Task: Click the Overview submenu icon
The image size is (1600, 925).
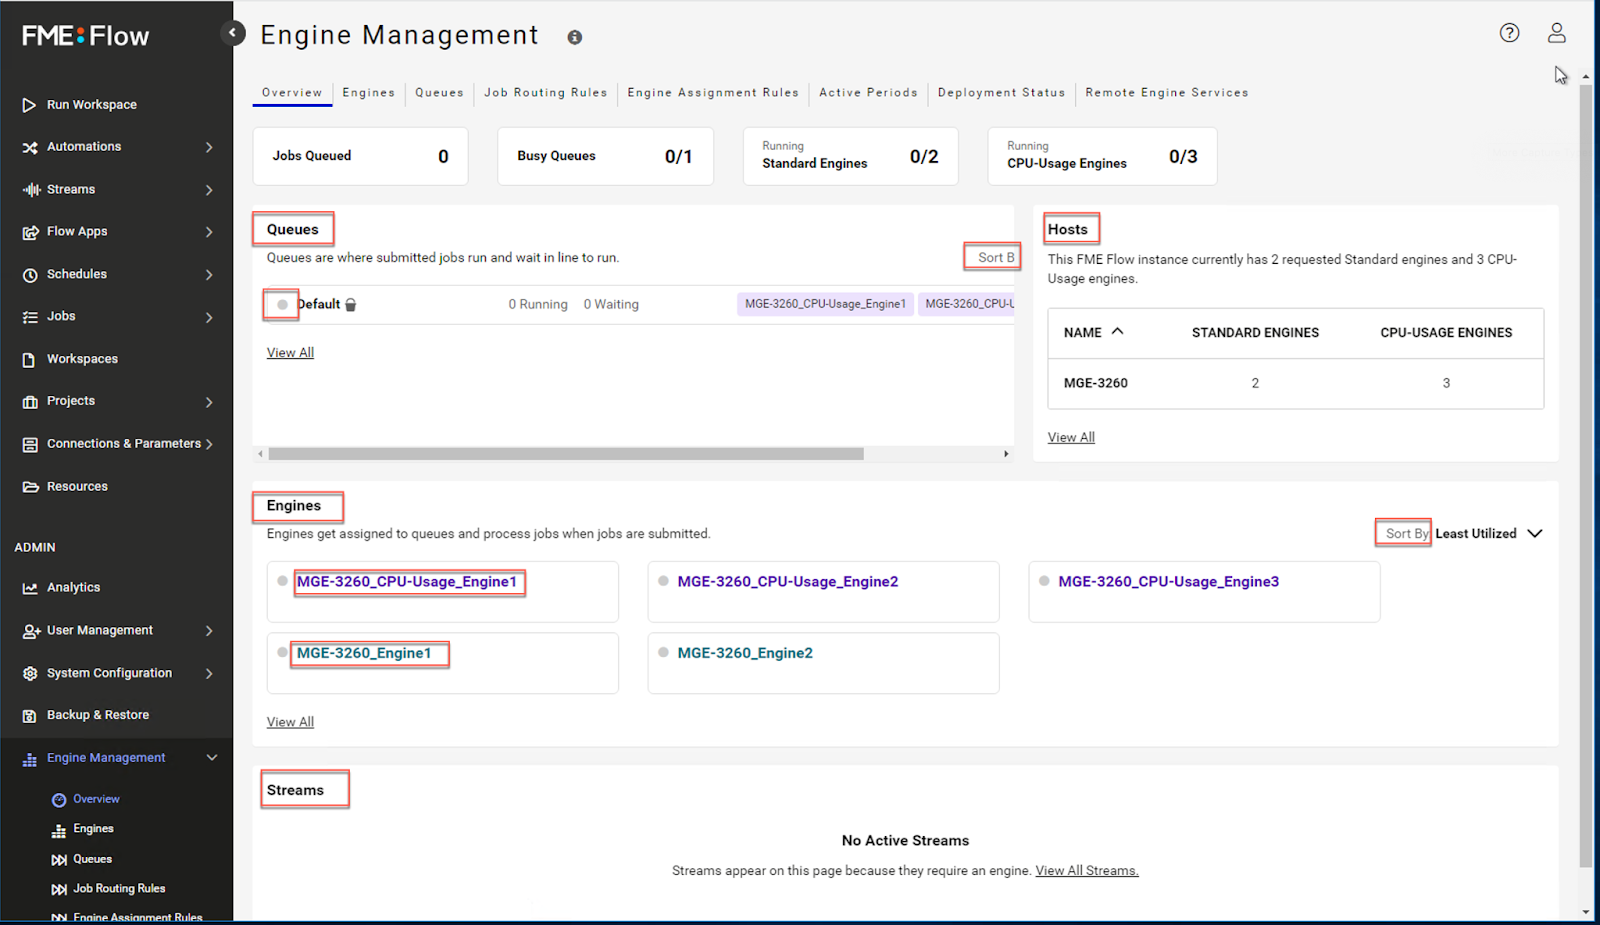Action: [x=59, y=800]
